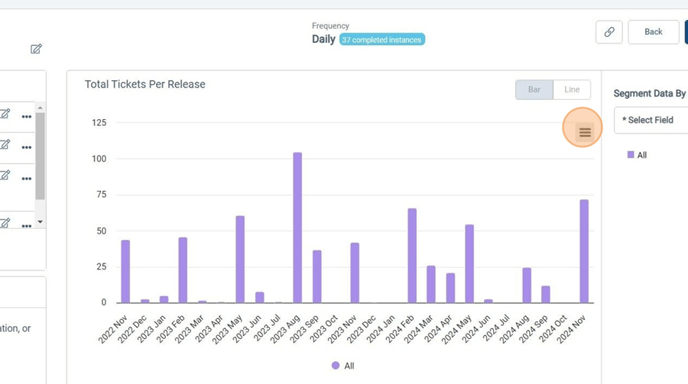Click the left list scrollbar thumb
This screenshot has width=688, height=384.
coord(40,156)
